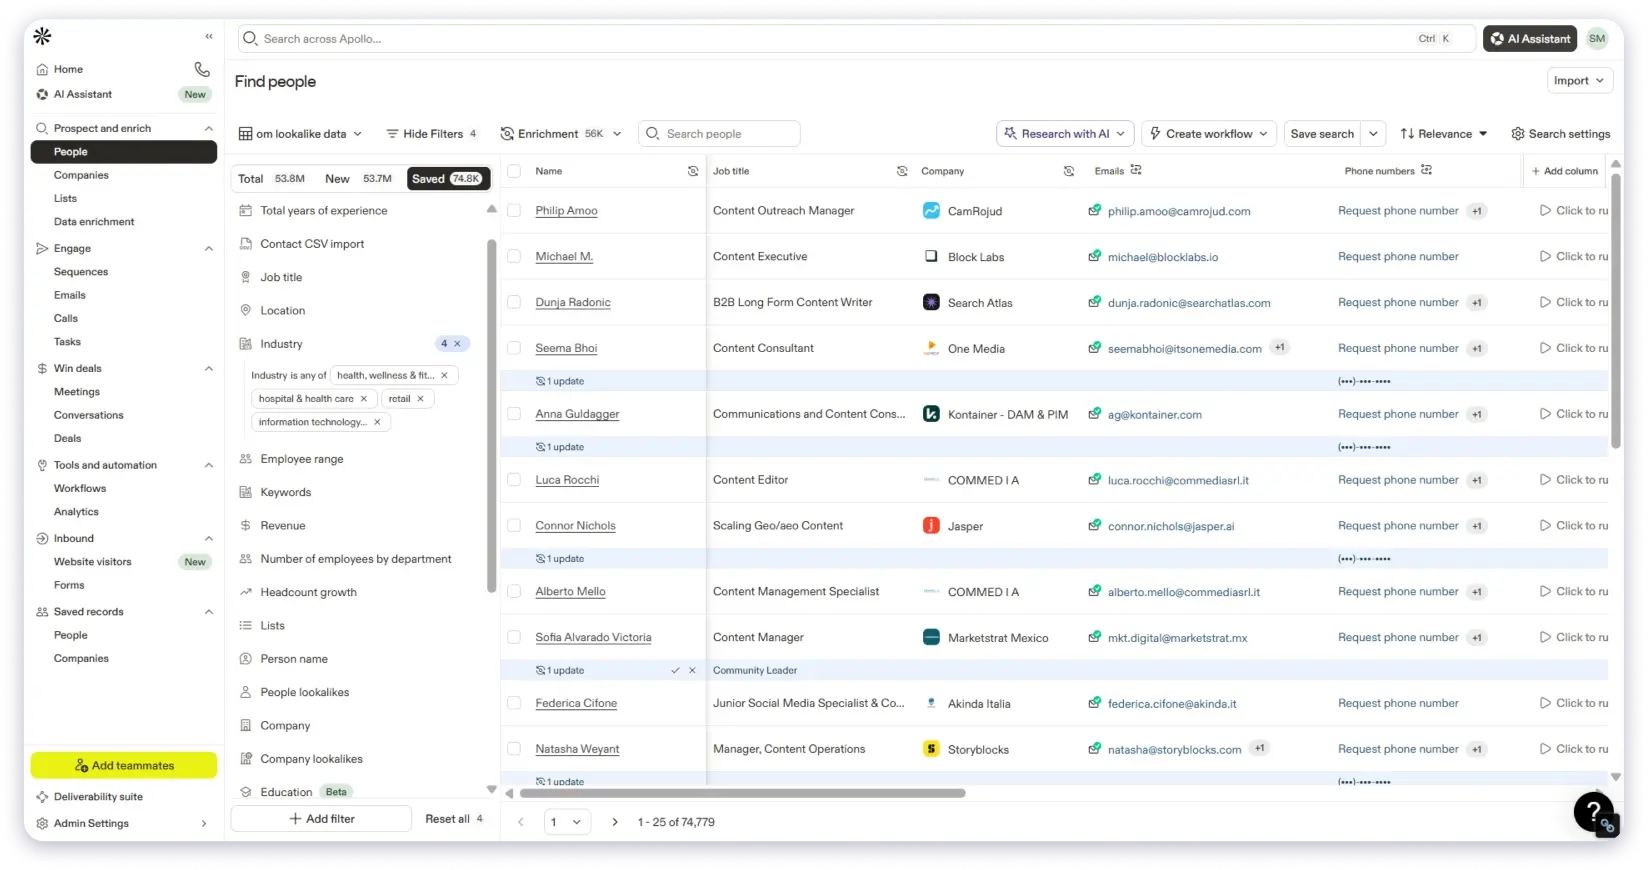Open the Create workflow dropdown

coord(1209,134)
